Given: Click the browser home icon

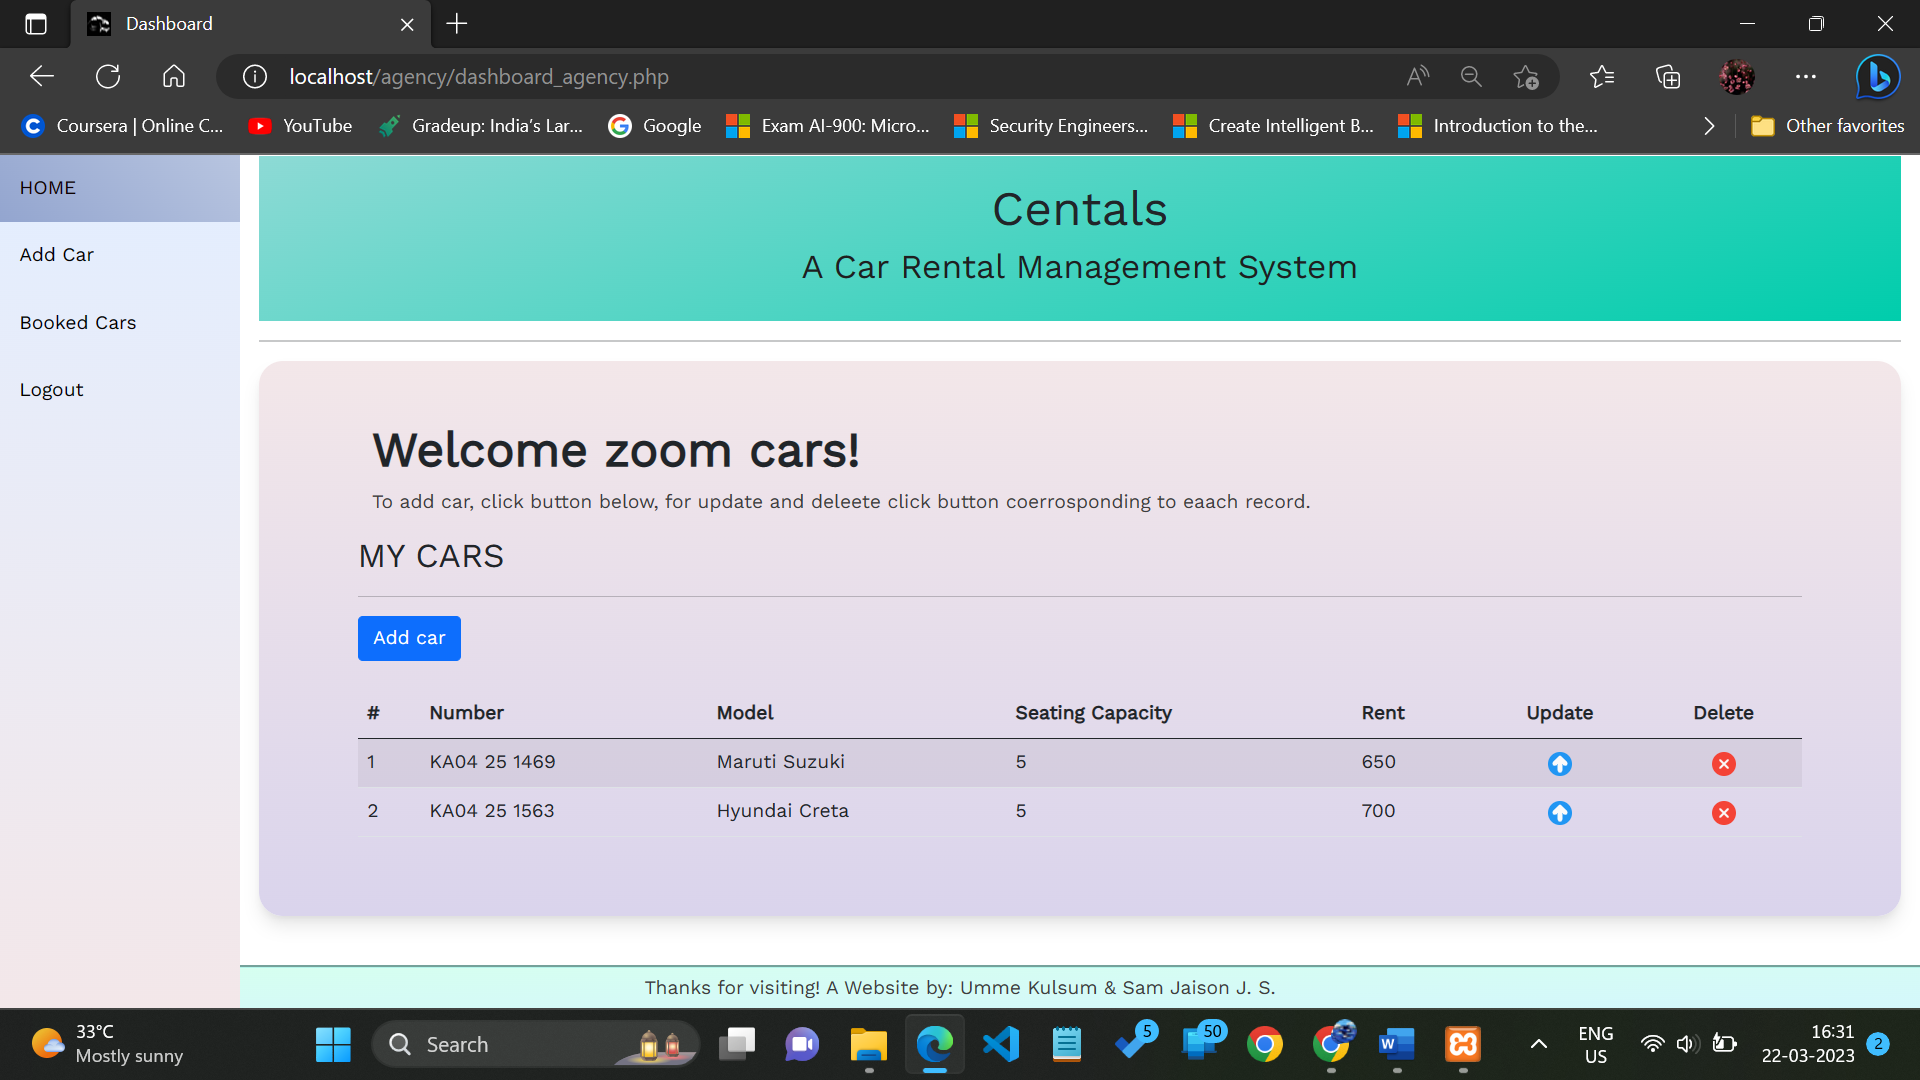Looking at the screenshot, I should (174, 77).
